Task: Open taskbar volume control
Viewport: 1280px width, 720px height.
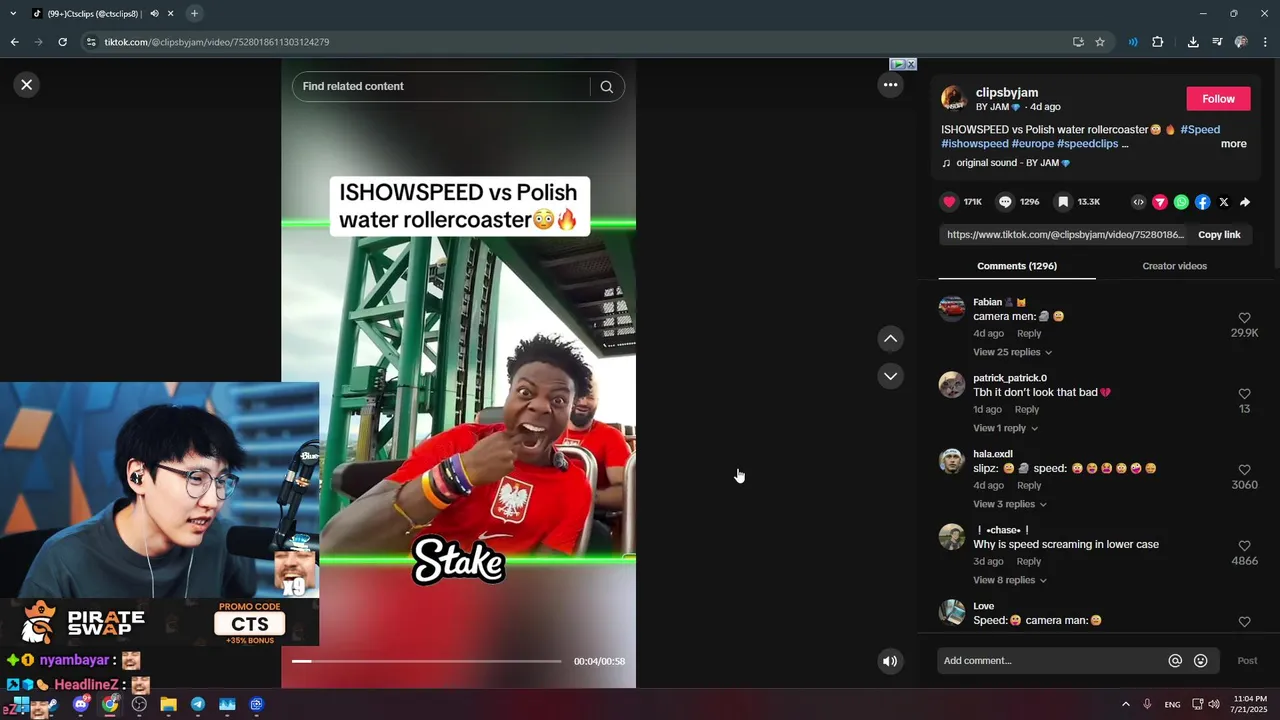Action: (x=1214, y=705)
